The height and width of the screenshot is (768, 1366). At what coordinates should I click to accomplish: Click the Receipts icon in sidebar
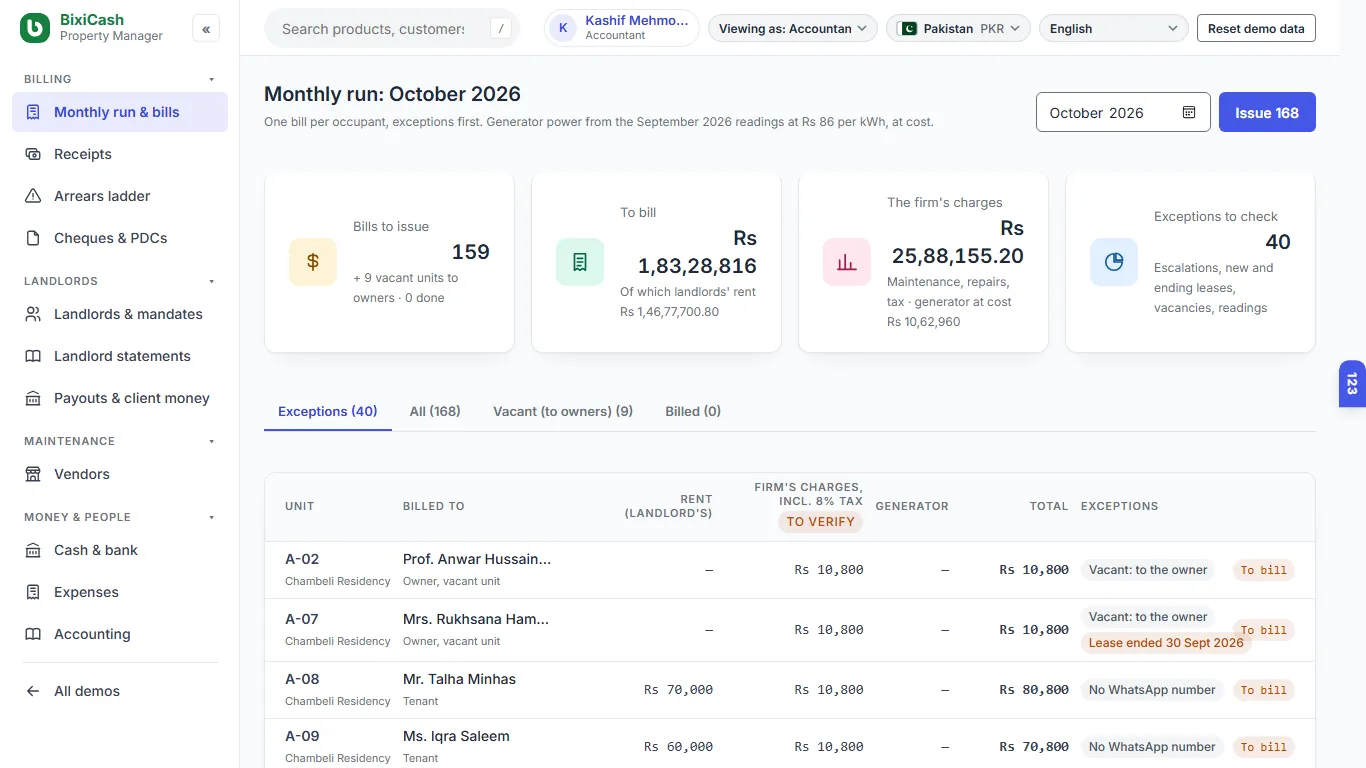point(33,154)
